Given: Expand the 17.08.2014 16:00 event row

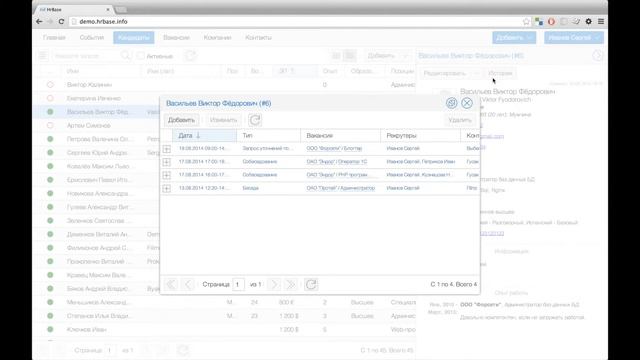Looking at the screenshot, I should pos(167,175).
